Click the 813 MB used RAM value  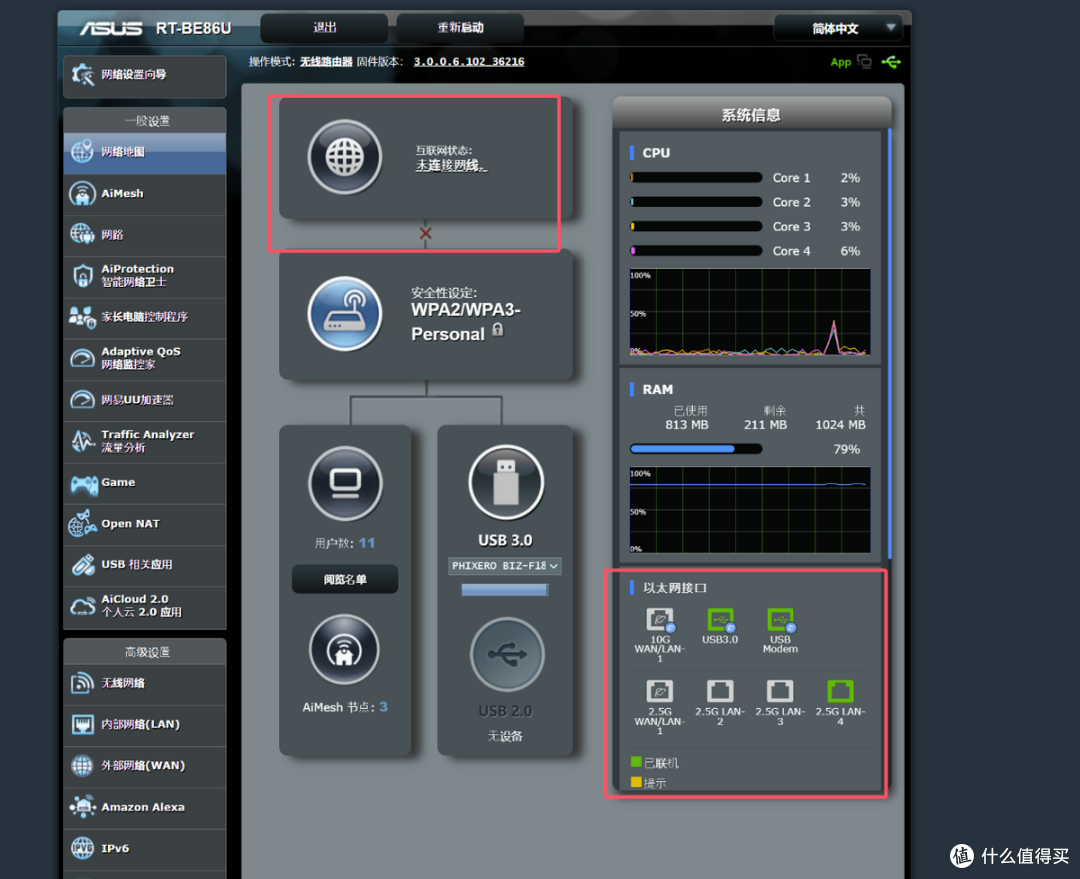click(x=687, y=425)
